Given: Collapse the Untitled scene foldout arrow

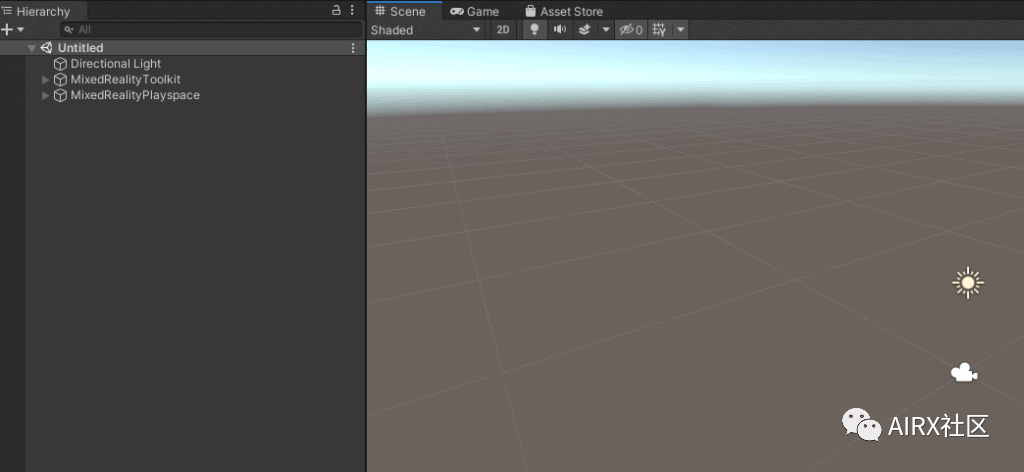Looking at the screenshot, I should click(x=31, y=48).
